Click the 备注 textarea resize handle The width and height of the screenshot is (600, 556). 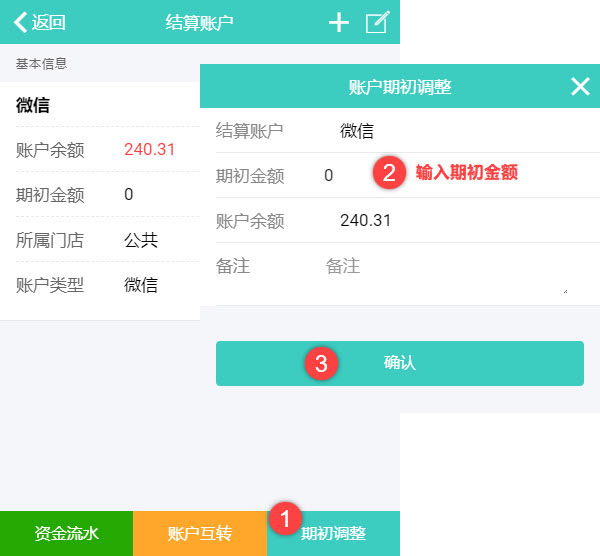point(565,290)
